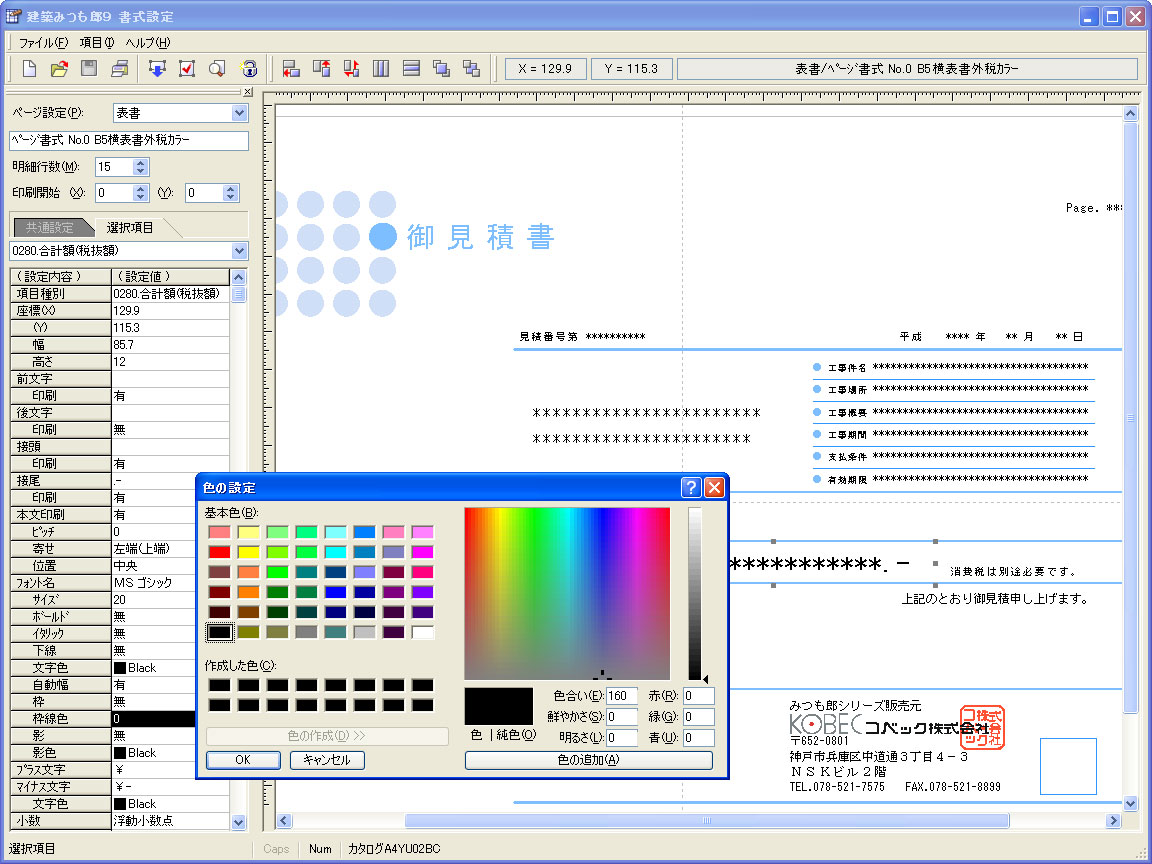
Task: Click the last overlapping squares toolbar icon
Action: point(472,69)
